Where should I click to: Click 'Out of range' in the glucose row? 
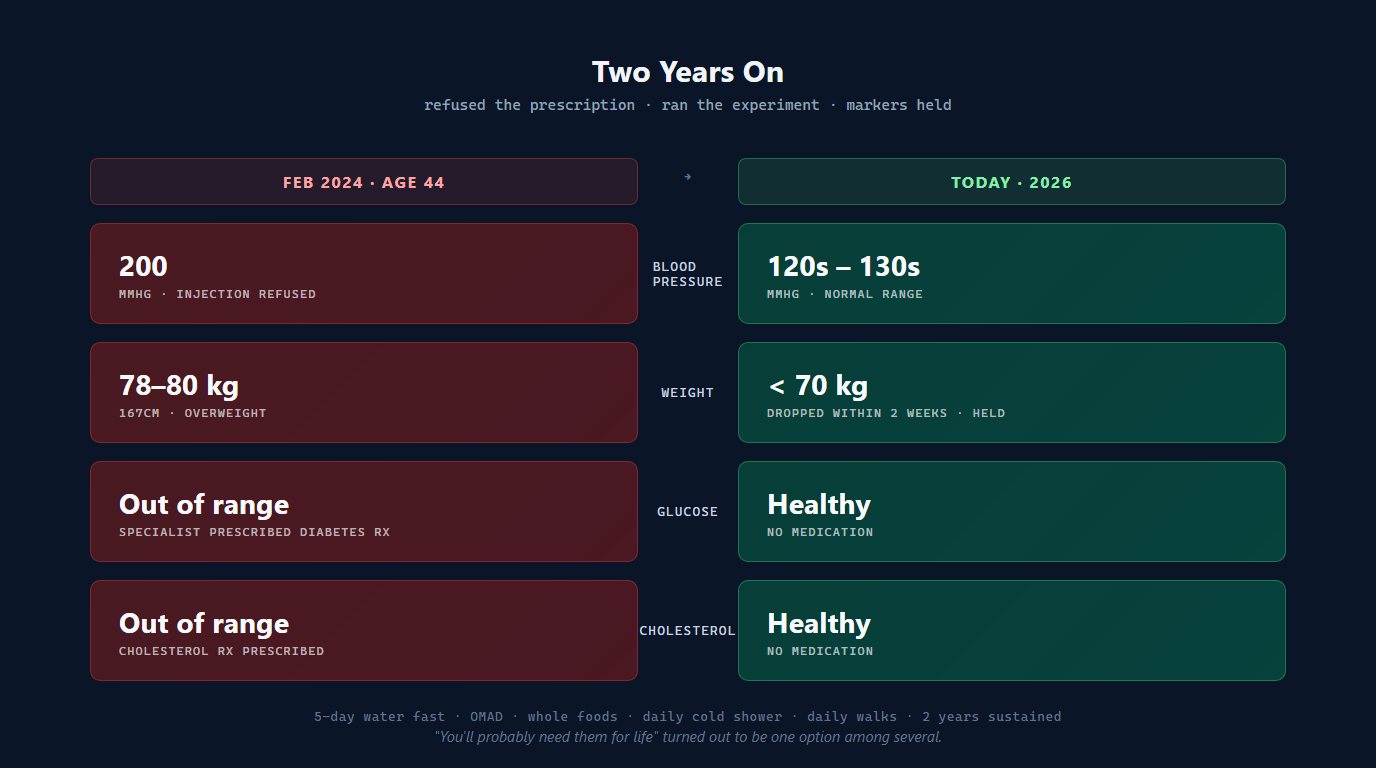[204, 504]
